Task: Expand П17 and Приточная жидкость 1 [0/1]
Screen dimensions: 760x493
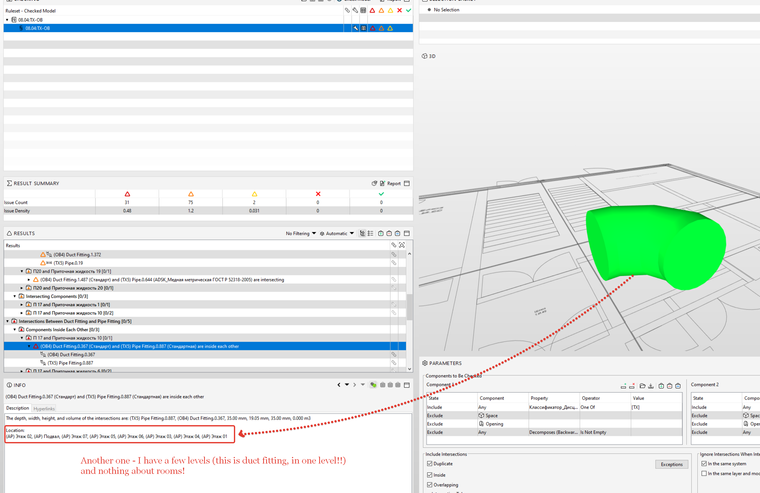Action: (x=22, y=305)
